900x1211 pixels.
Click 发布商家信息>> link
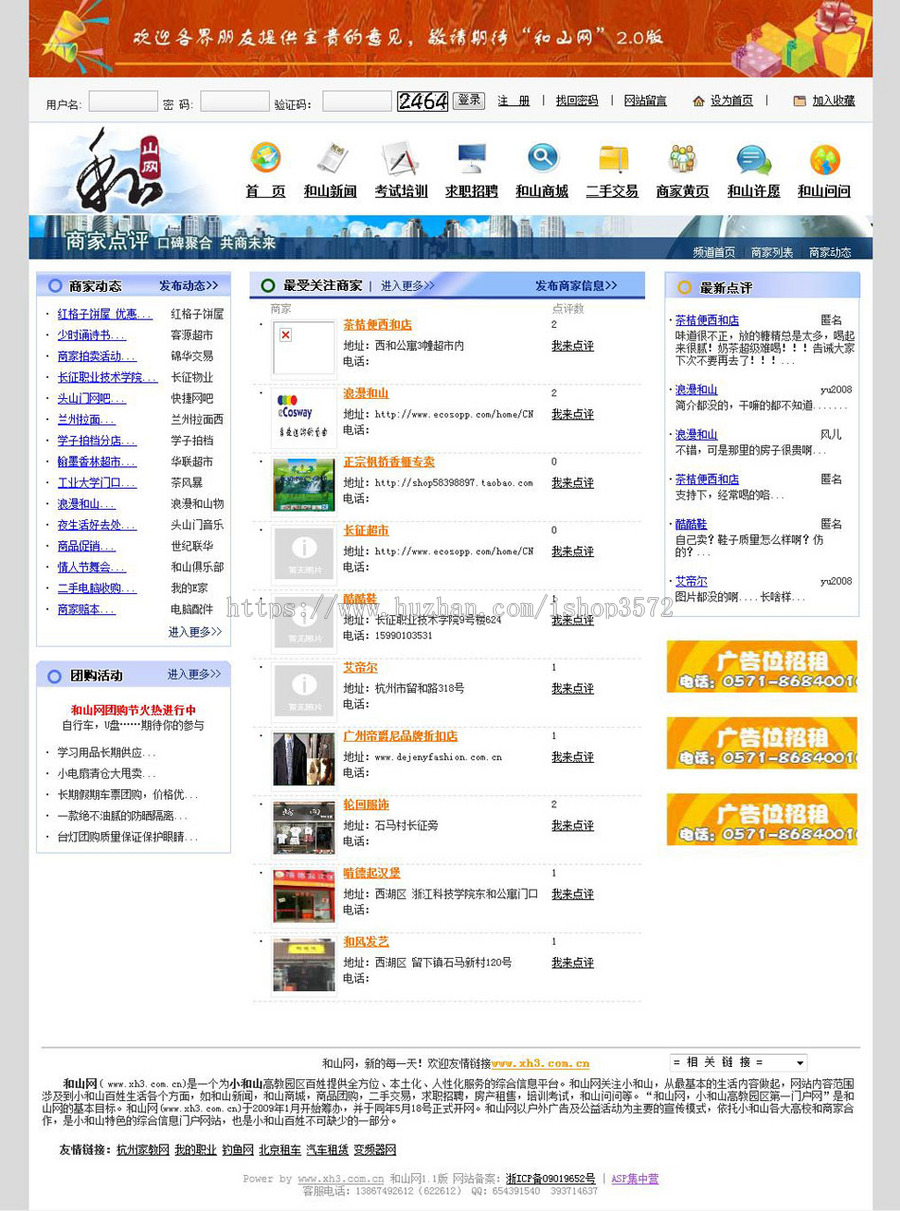576,286
